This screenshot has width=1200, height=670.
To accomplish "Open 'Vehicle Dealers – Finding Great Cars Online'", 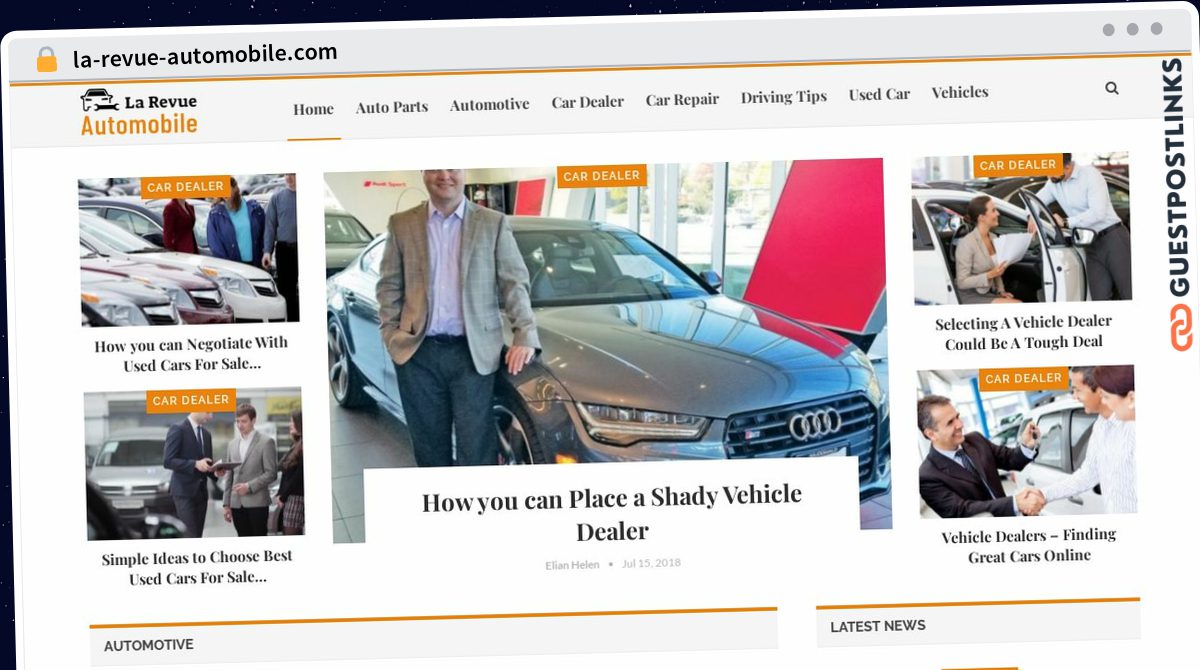I will 1029,546.
